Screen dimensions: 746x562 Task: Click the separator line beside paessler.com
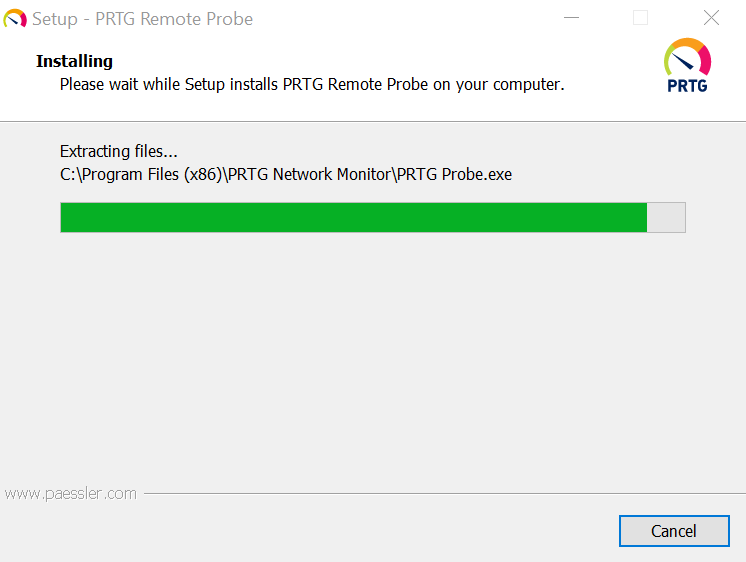pyautogui.click(x=440, y=493)
